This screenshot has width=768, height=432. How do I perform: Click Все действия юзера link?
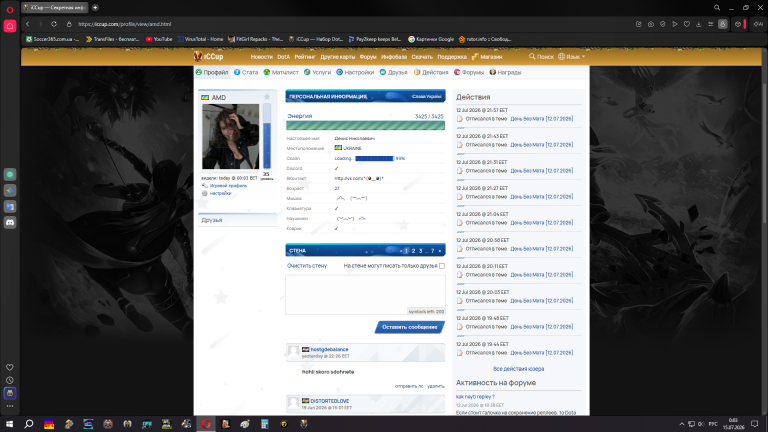pos(518,369)
